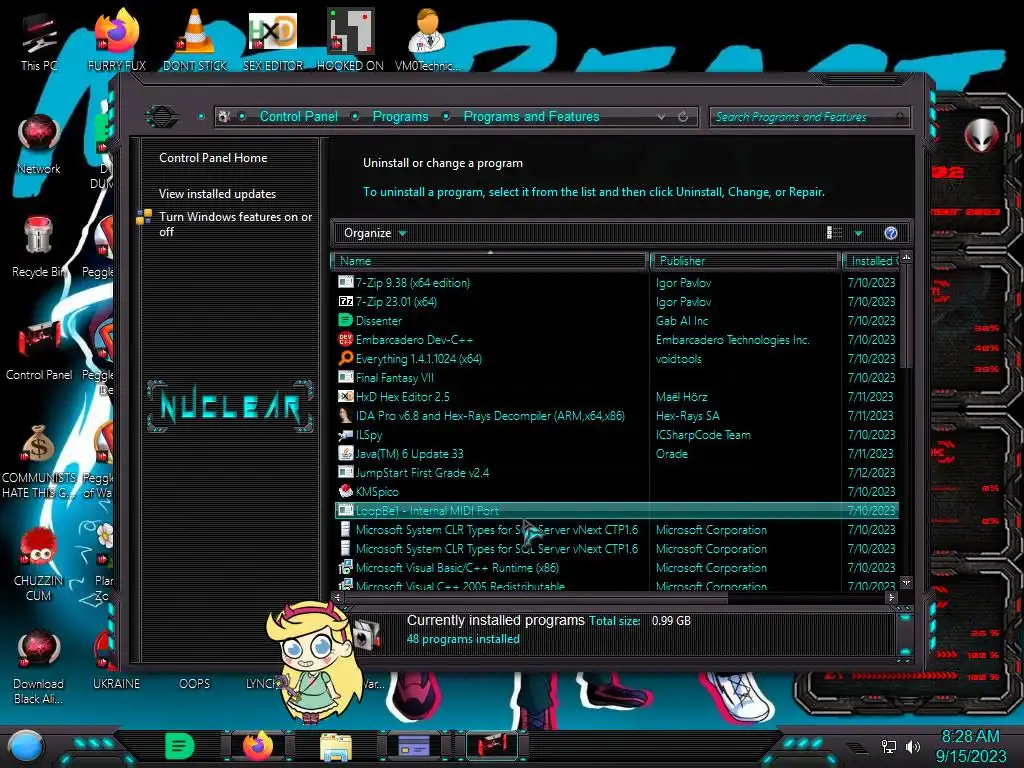Click the horizontal scrollbar of the program list
1024x768 pixels.
(x=536, y=597)
